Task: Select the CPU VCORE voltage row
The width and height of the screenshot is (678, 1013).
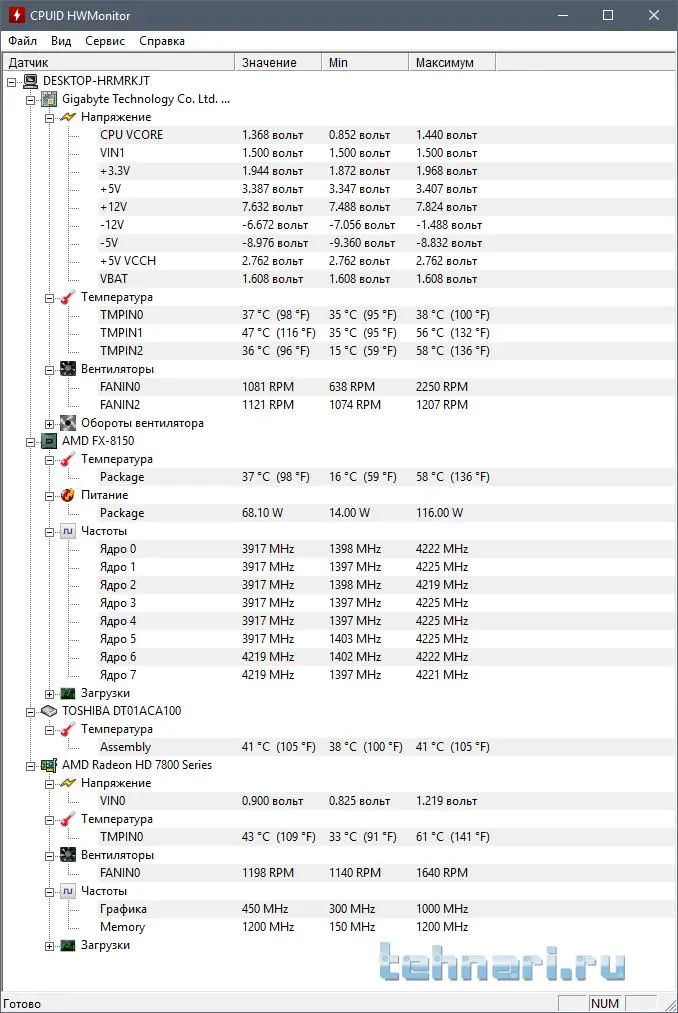Action: click(x=131, y=135)
